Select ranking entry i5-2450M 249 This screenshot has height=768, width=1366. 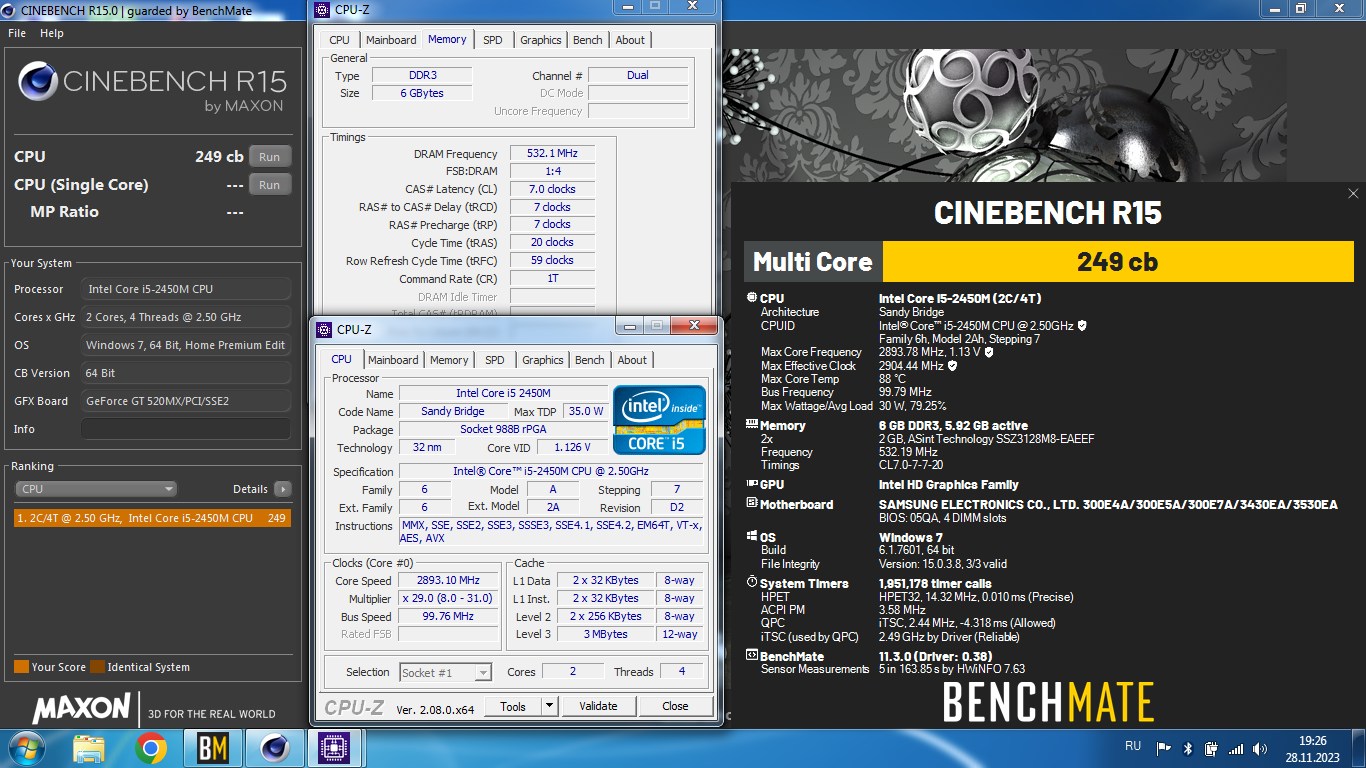[x=153, y=518]
